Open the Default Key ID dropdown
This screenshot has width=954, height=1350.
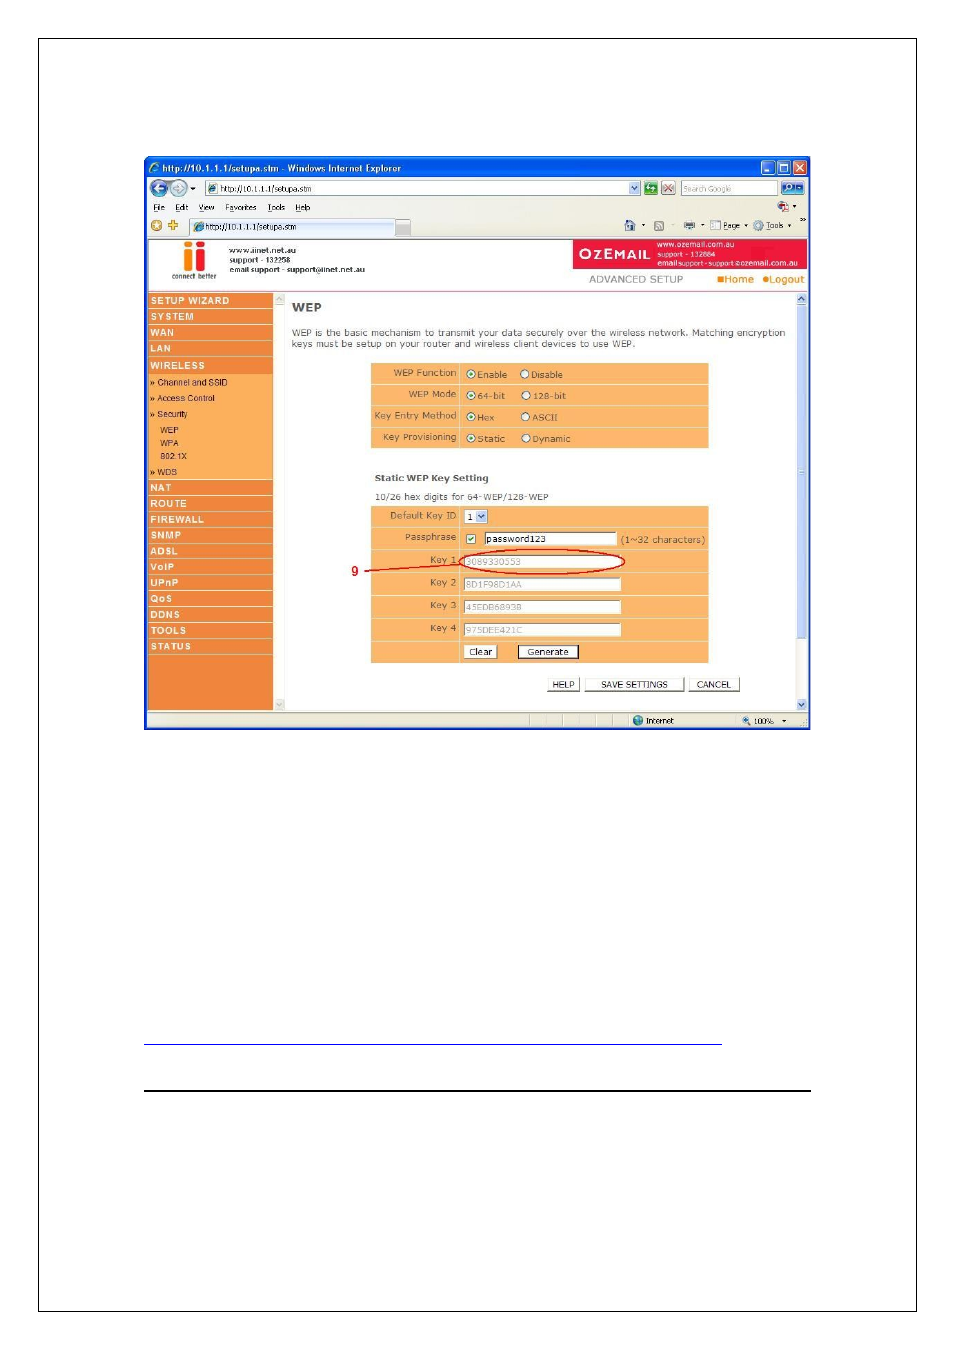pyautogui.click(x=476, y=517)
